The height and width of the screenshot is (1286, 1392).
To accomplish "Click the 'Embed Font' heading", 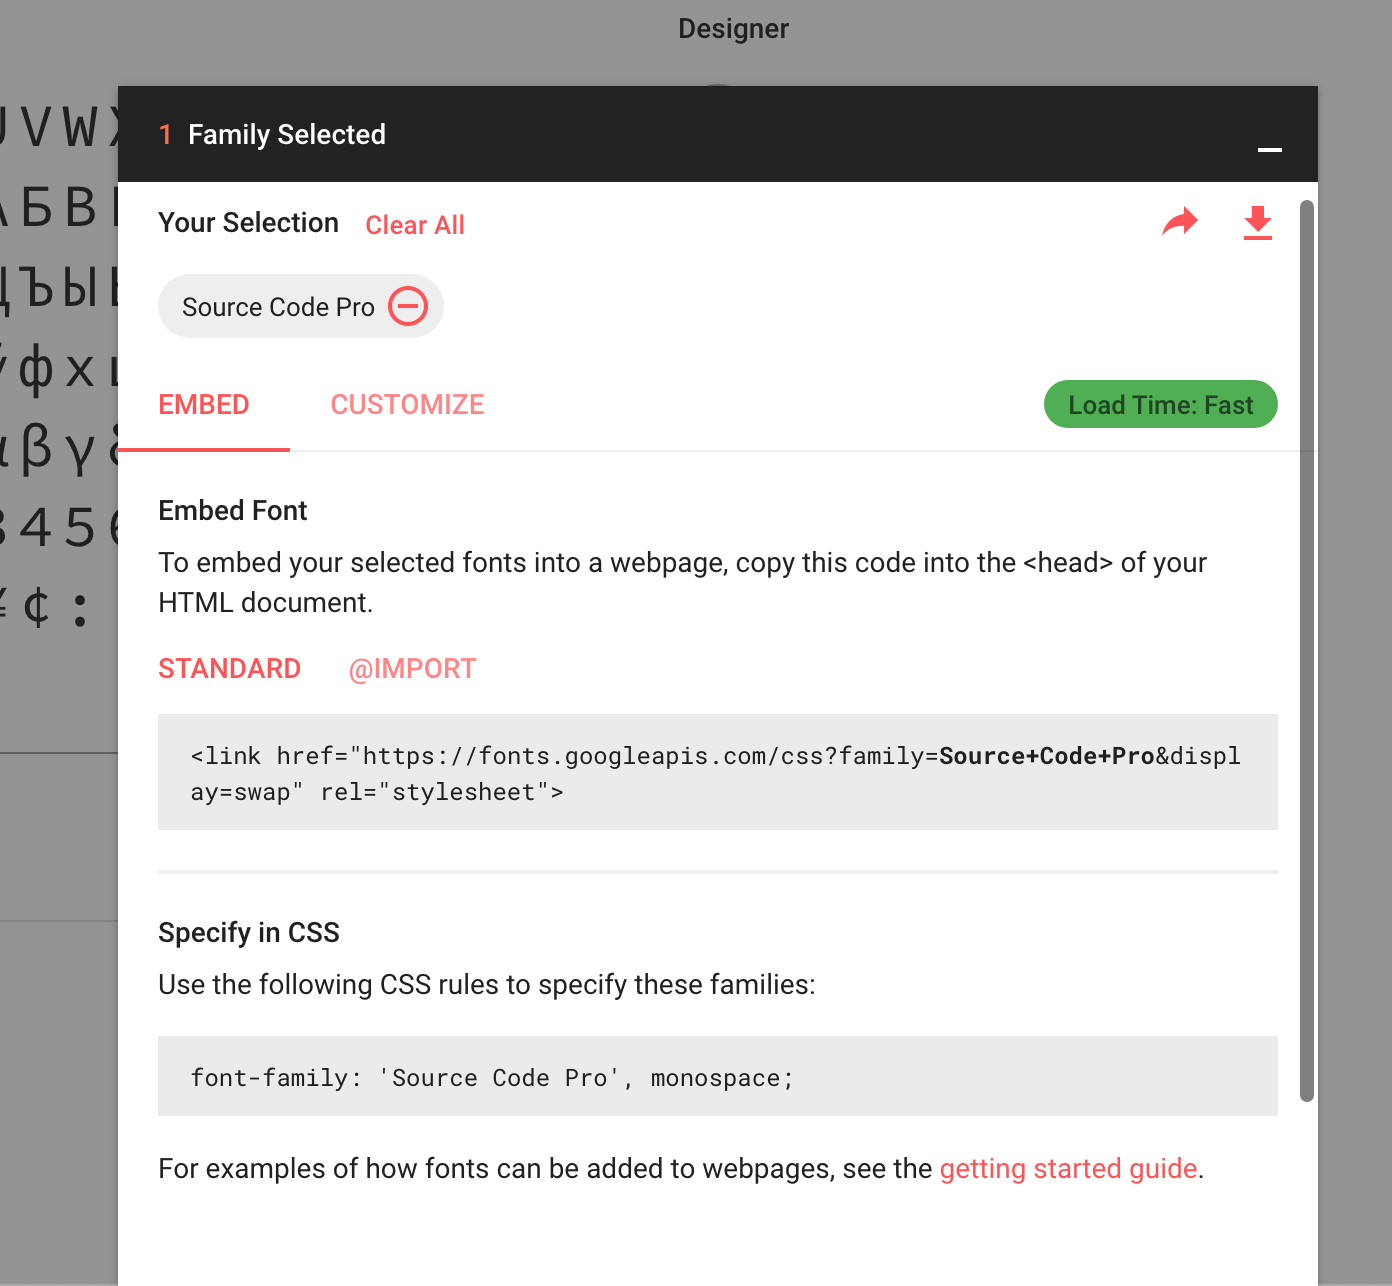I will pyautogui.click(x=233, y=511).
